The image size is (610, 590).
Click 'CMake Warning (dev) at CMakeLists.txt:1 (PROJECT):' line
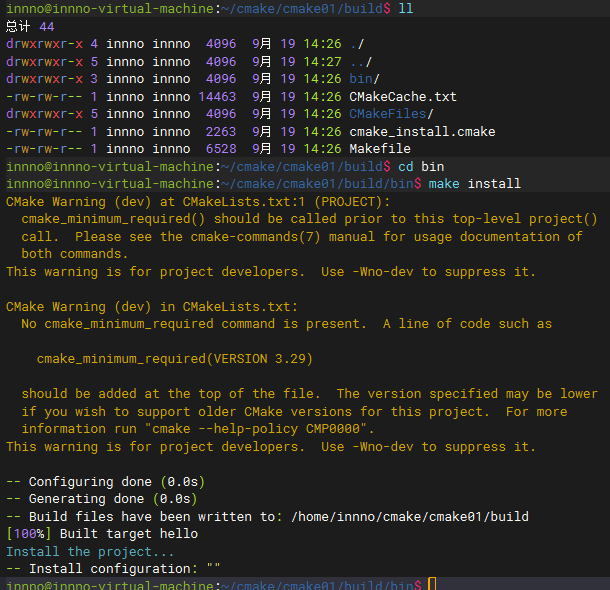click(198, 201)
